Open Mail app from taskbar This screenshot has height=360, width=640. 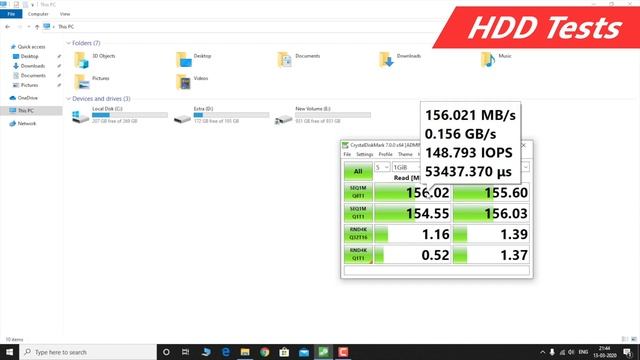pos(304,352)
